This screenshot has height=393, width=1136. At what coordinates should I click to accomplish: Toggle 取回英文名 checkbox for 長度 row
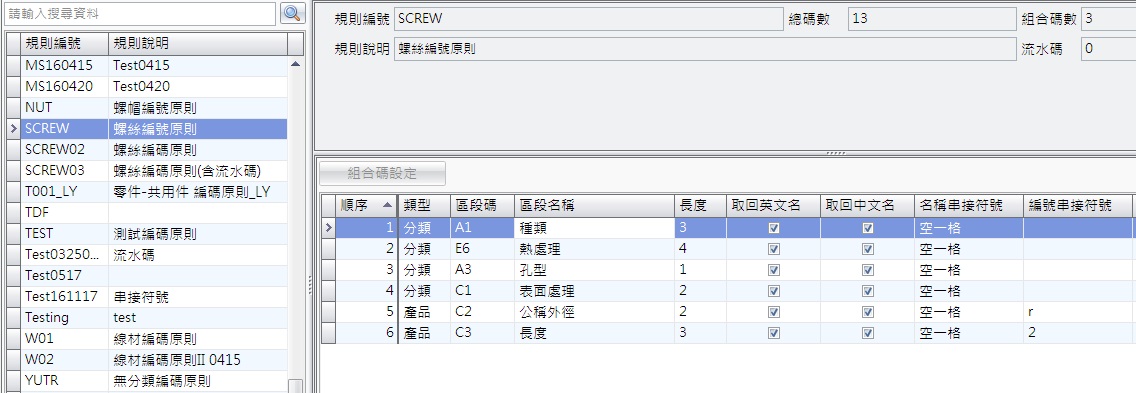(x=774, y=333)
